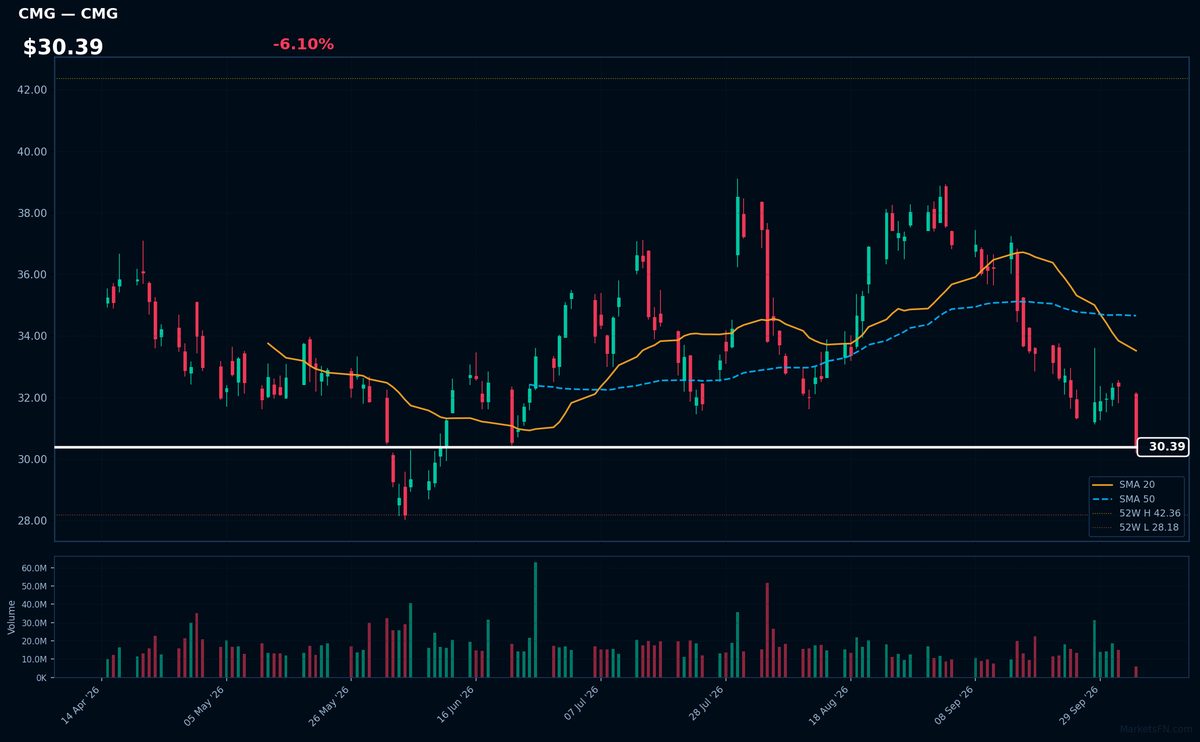Click the tallest green volume bar above 60M
The image size is (1200, 742).
[535, 620]
